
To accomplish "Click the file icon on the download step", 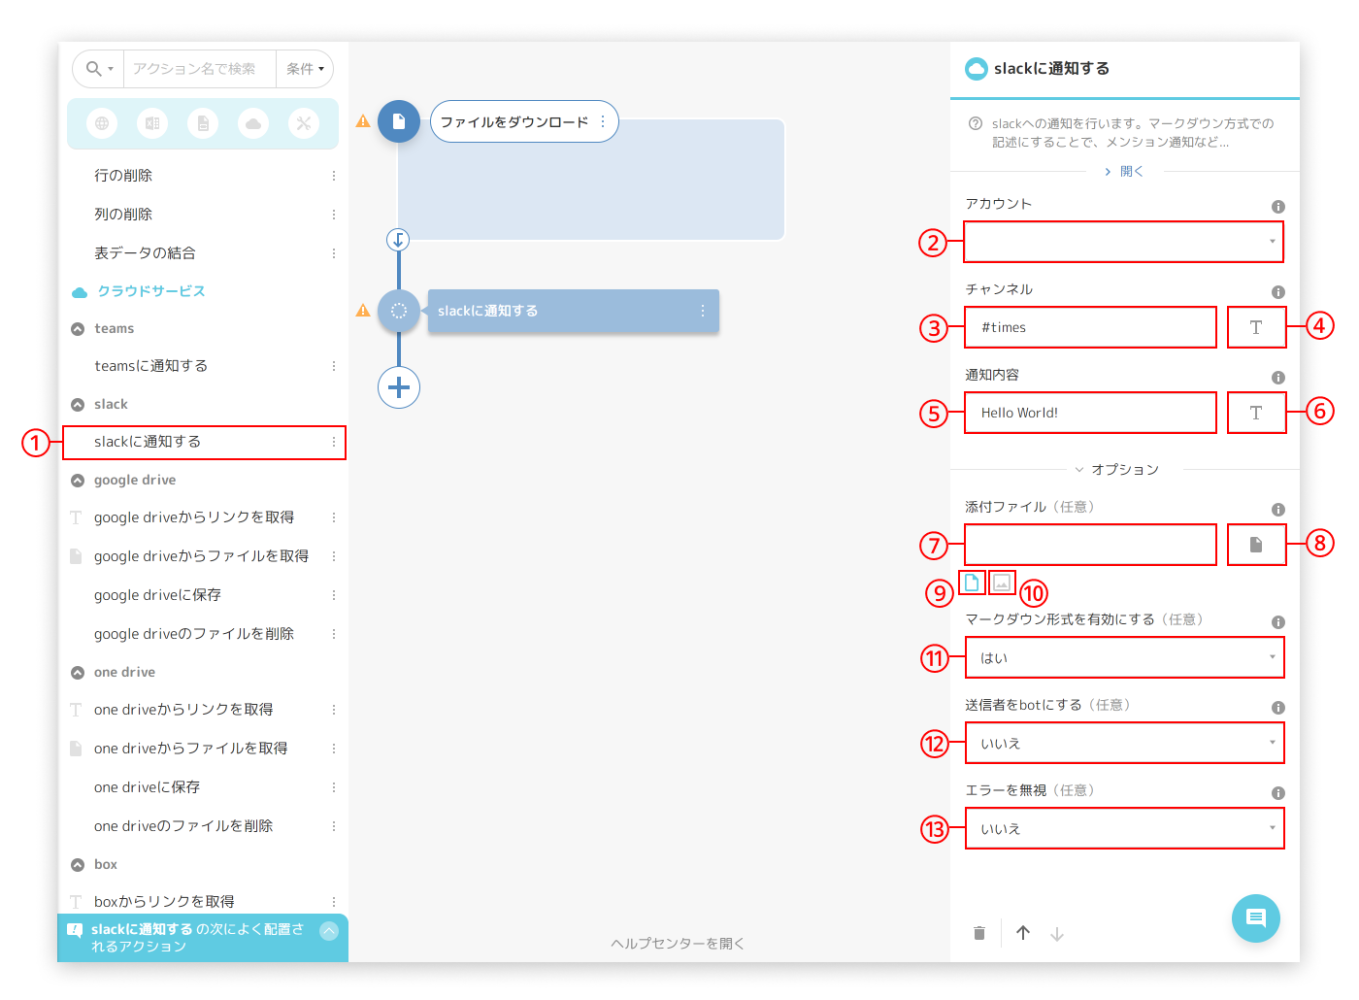I will point(399,122).
